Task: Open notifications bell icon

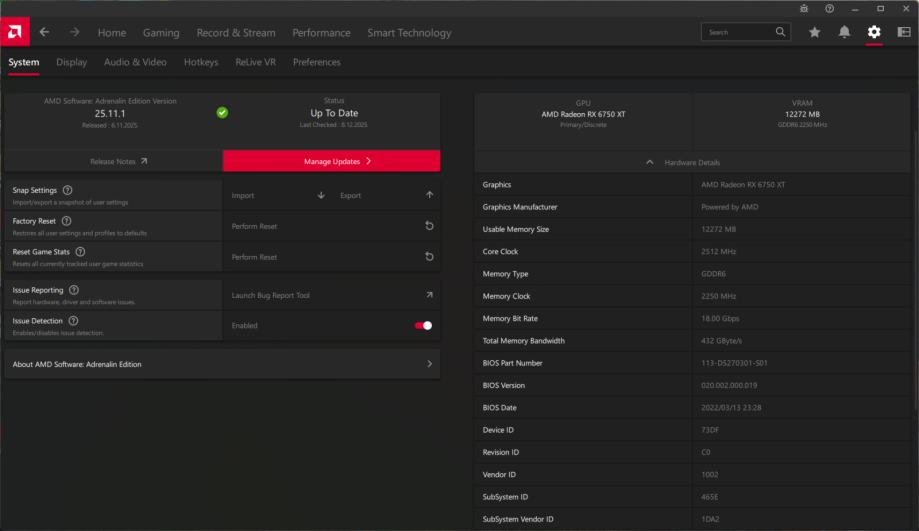Action: click(844, 32)
